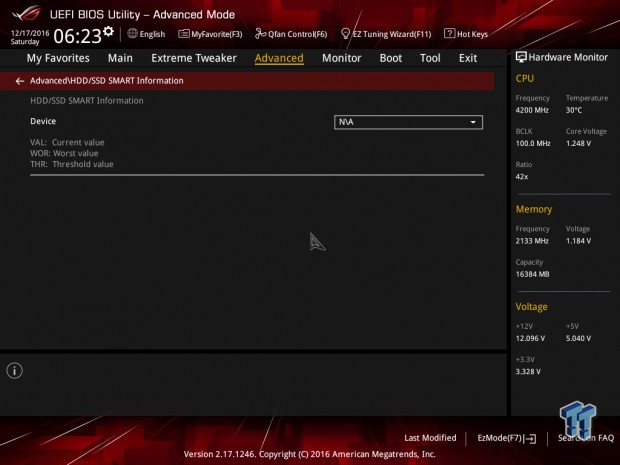The height and width of the screenshot is (465, 620).
Task: Click the back arrow beside Advanced\HDD/SSD SMART Information
Action: pyautogui.click(x=20, y=81)
